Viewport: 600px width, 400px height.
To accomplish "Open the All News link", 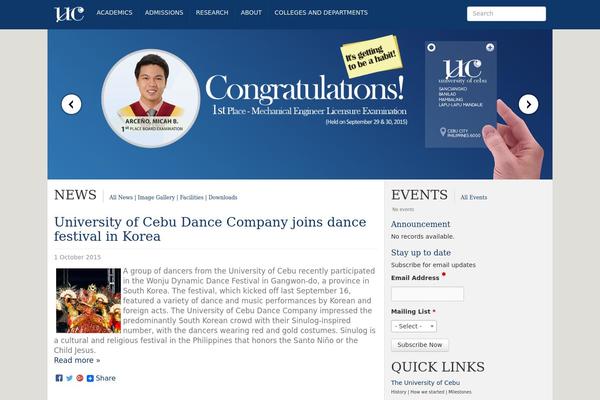I will click(x=121, y=198).
